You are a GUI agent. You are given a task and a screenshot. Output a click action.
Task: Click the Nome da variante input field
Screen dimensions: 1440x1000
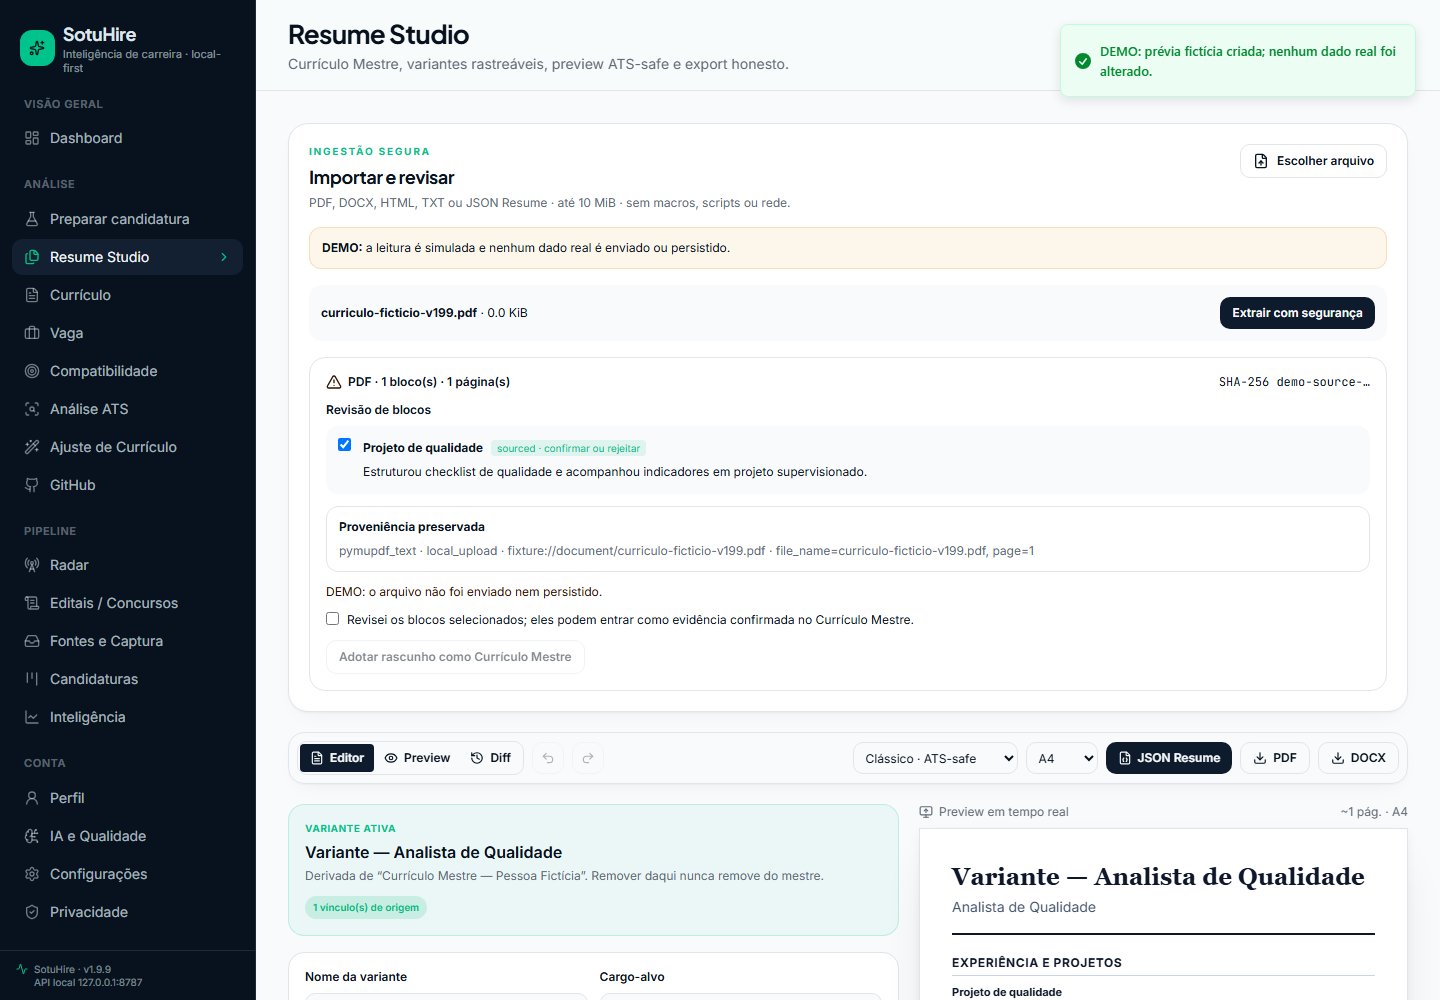[446, 996]
